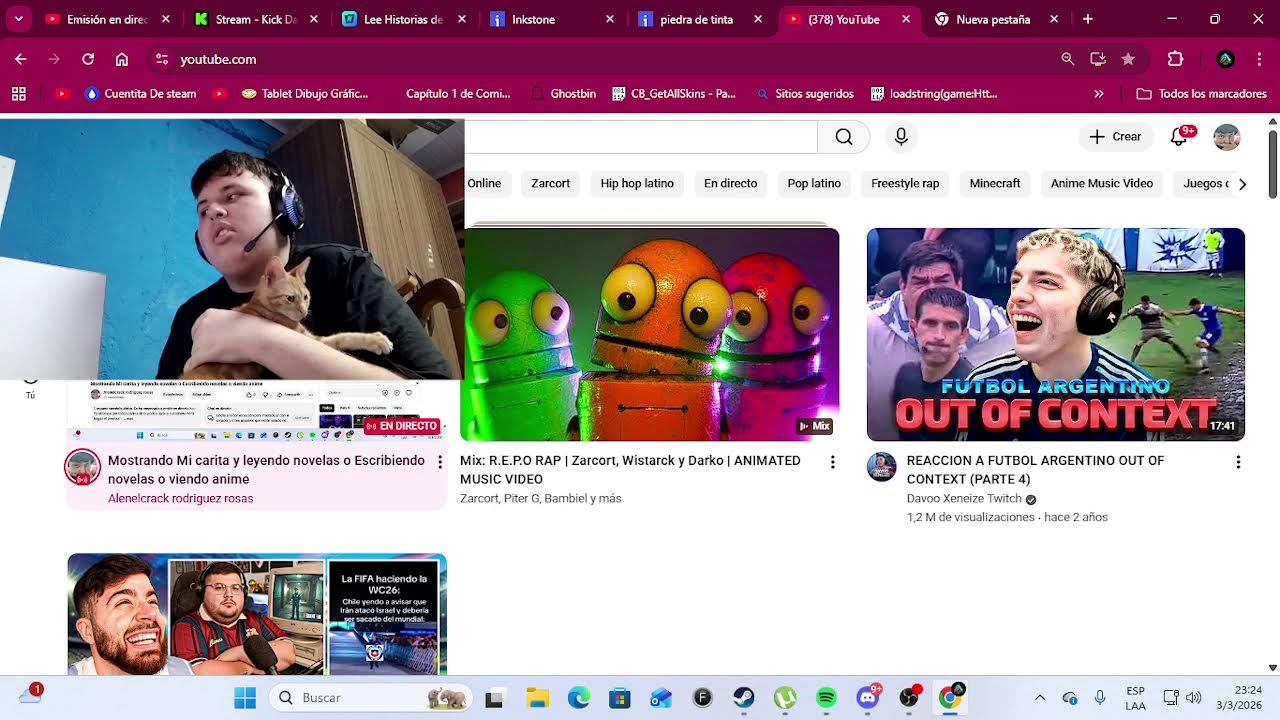The height and width of the screenshot is (720, 1280).
Task: Open Discord from the taskbar
Action: 868,698
